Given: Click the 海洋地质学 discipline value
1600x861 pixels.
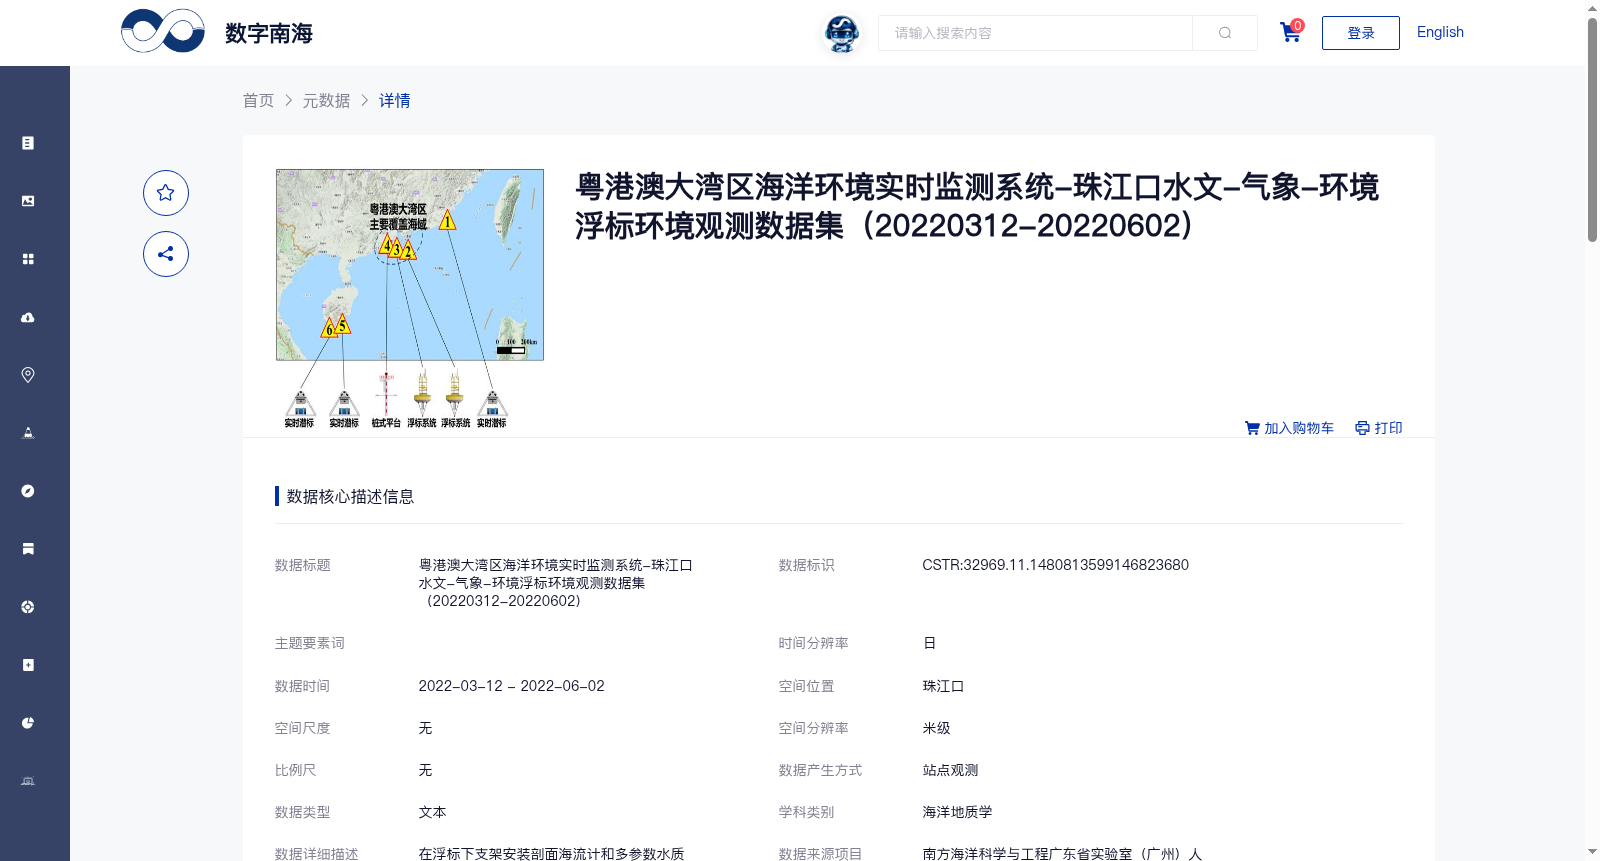Looking at the screenshot, I should [x=957, y=812].
